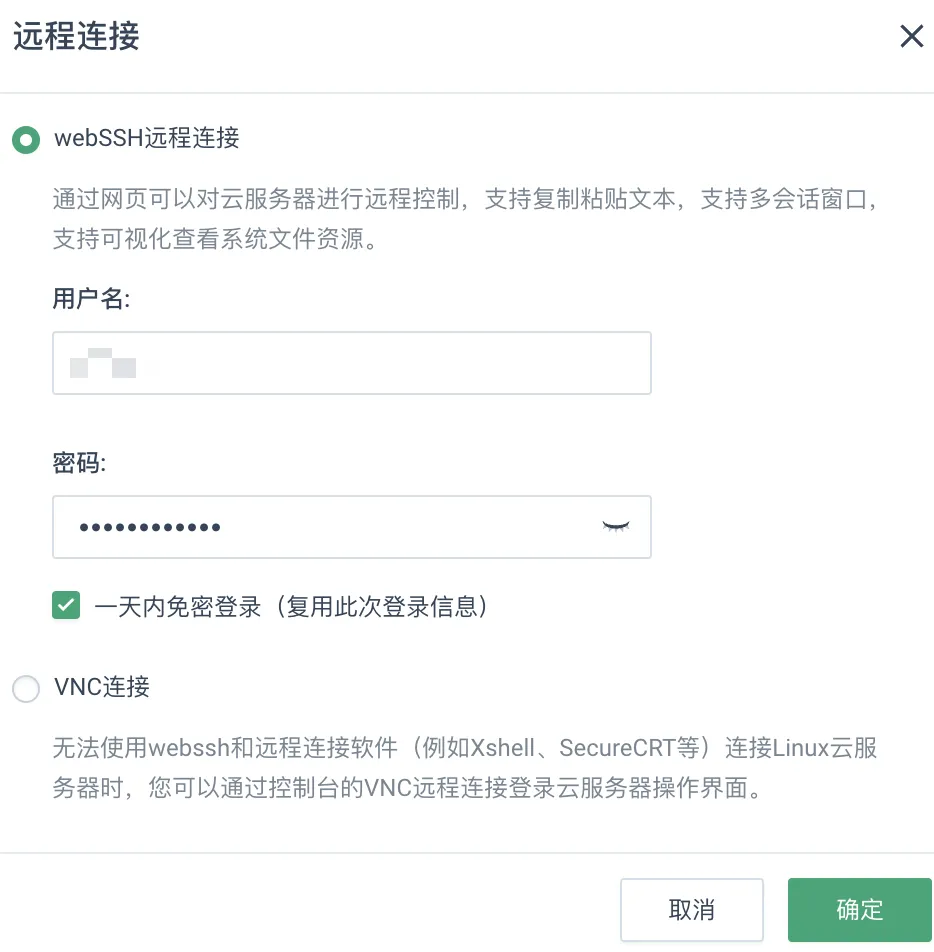Close the 远程连接 dialog with X
Viewport: 934px width, 952px height.
coord(911,36)
